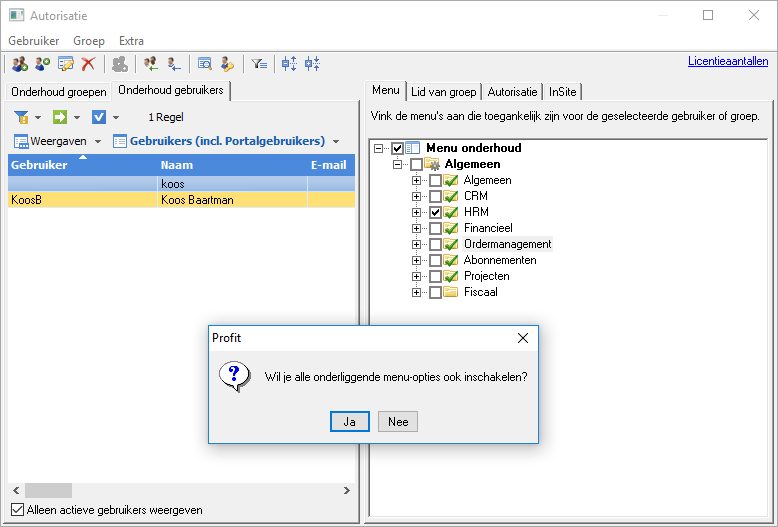Toggle Alleen actieve gebruikers weergeven checkbox
This screenshot has width=778, height=527.
point(17,510)
